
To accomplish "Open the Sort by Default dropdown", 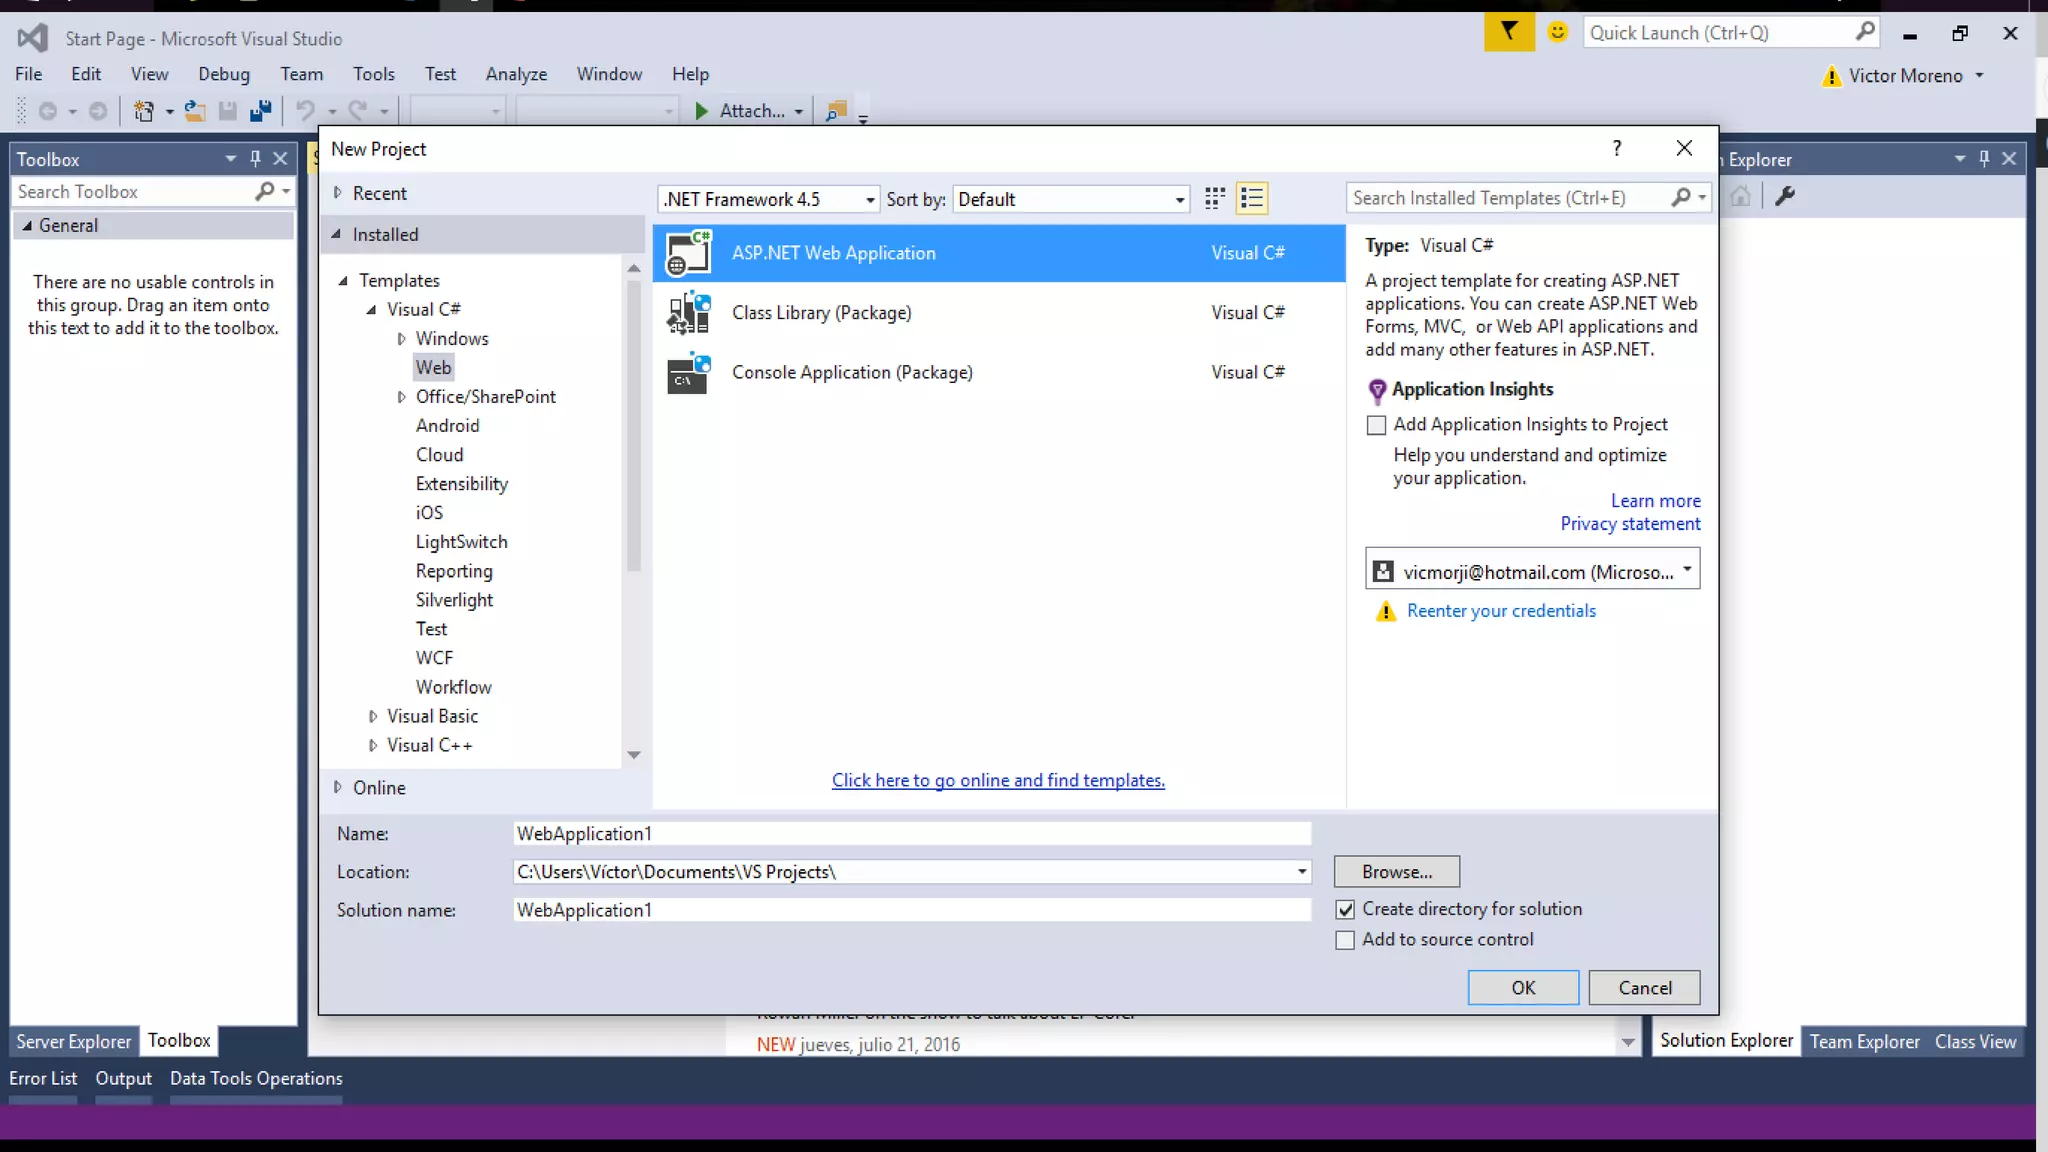I will point(1071,199).
